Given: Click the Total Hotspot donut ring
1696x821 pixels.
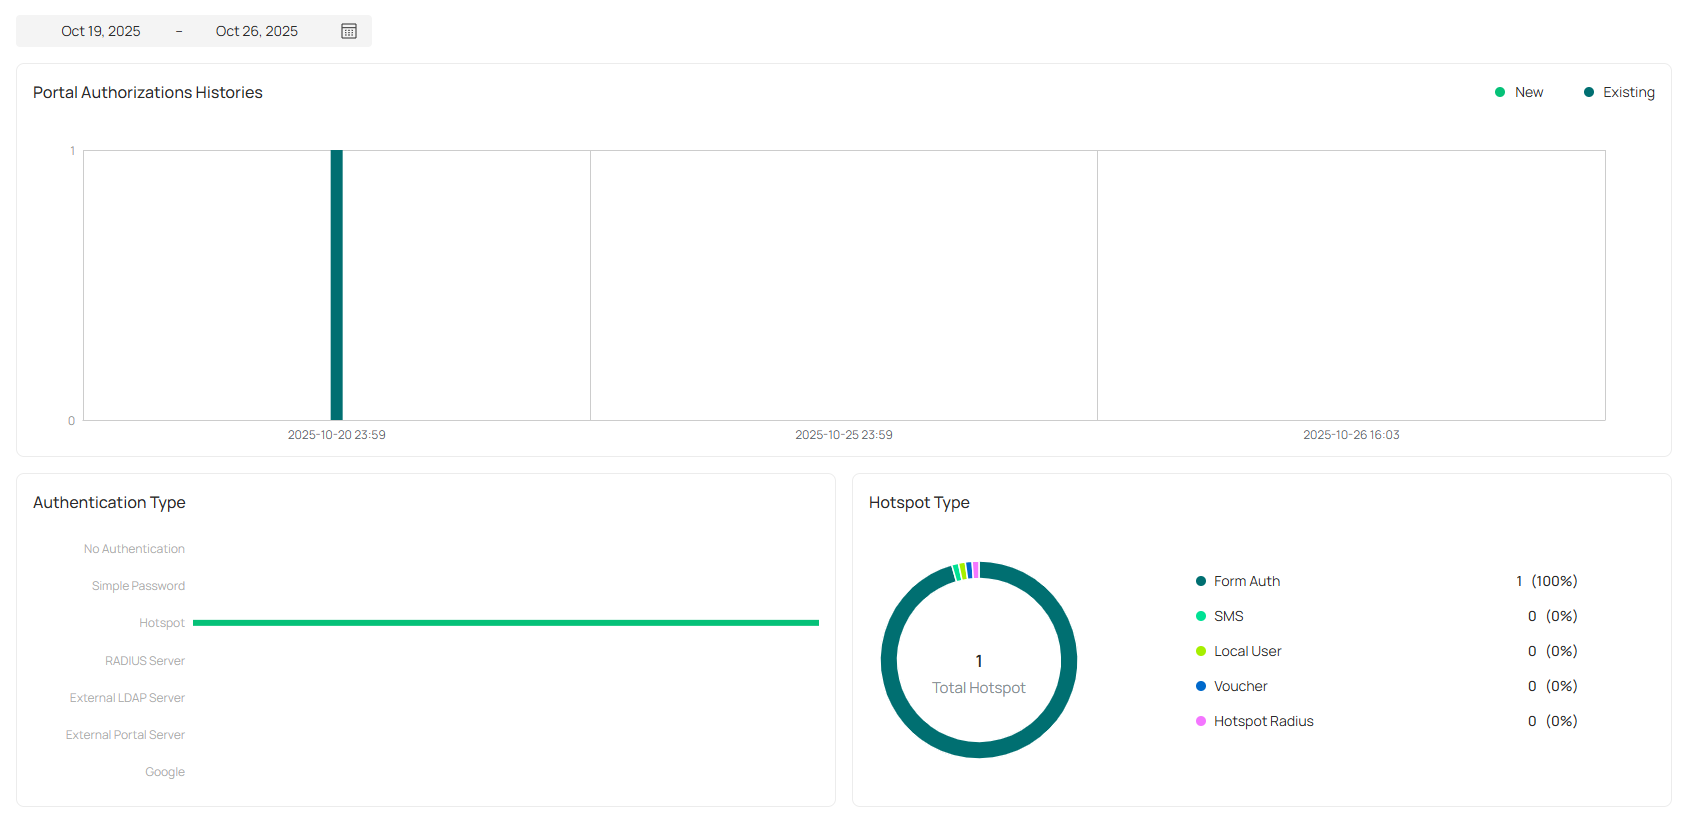Looking at the screenshot, I should [x=979, y=750].
